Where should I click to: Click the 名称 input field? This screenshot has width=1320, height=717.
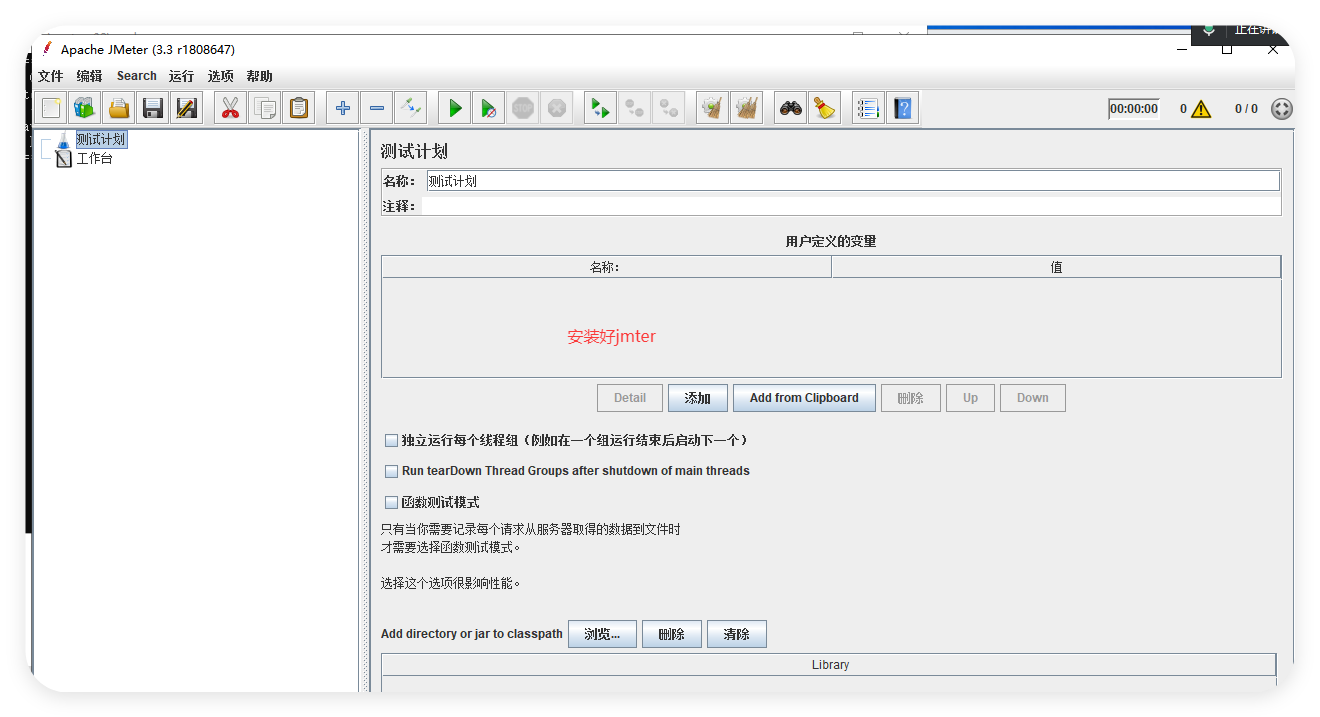pyautogui.click(x=853, y=181)
